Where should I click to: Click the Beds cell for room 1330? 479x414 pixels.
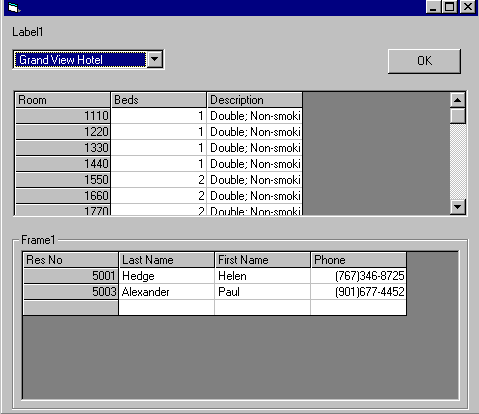(159, 148)
